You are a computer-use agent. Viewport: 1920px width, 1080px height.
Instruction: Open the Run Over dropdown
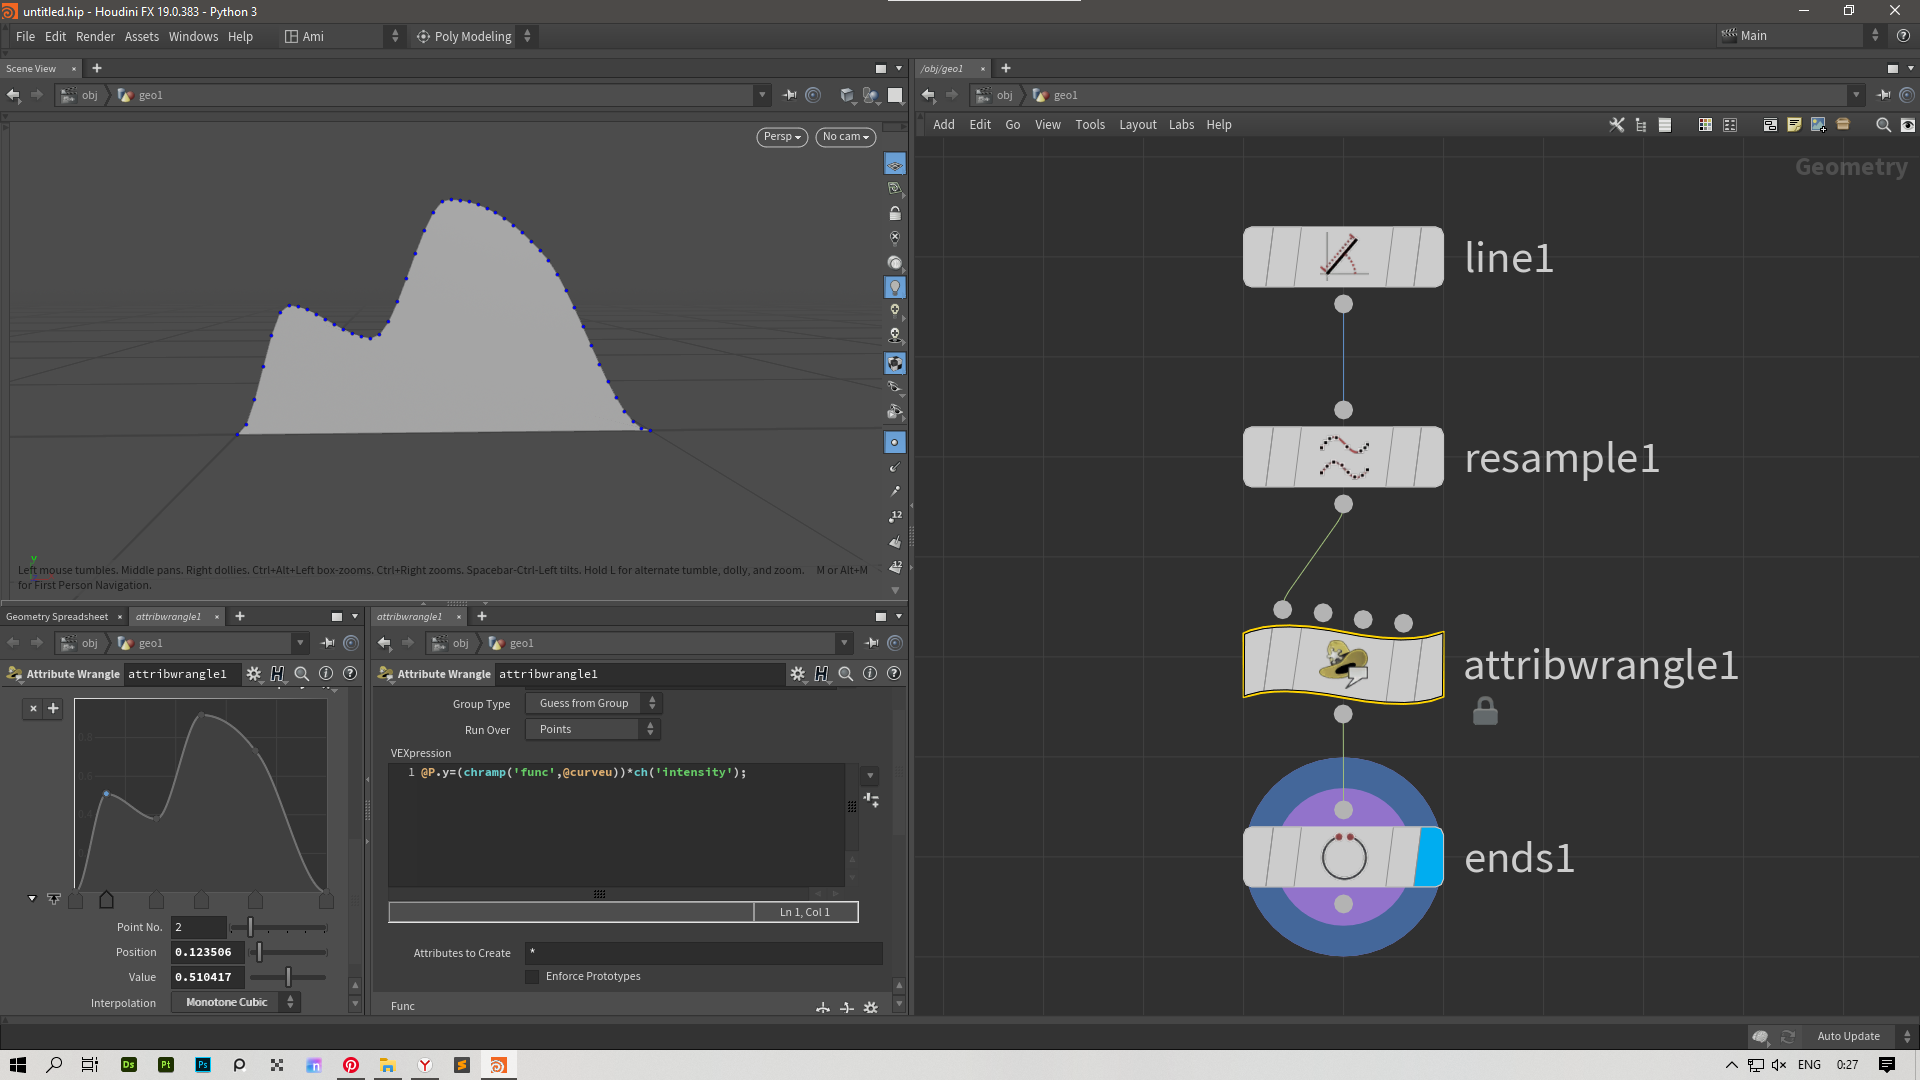pyautogui.click(x=593, y=730)
